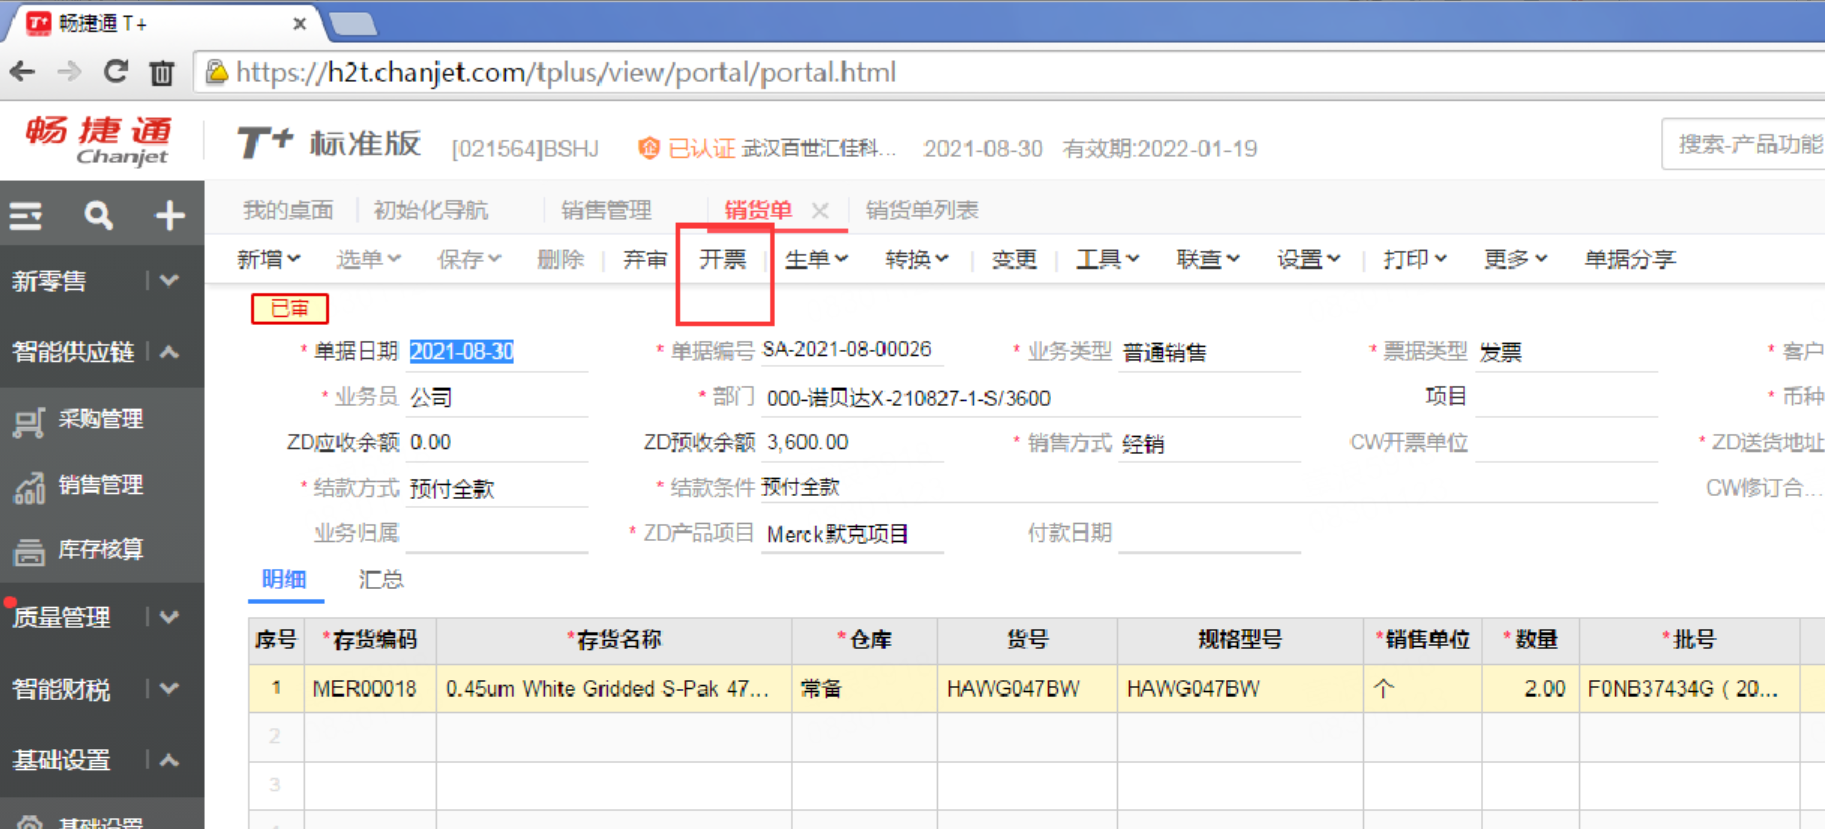Open the 设置 dropdown
The height and width of the screenshot is (829, 1825).
(1308, 259)
